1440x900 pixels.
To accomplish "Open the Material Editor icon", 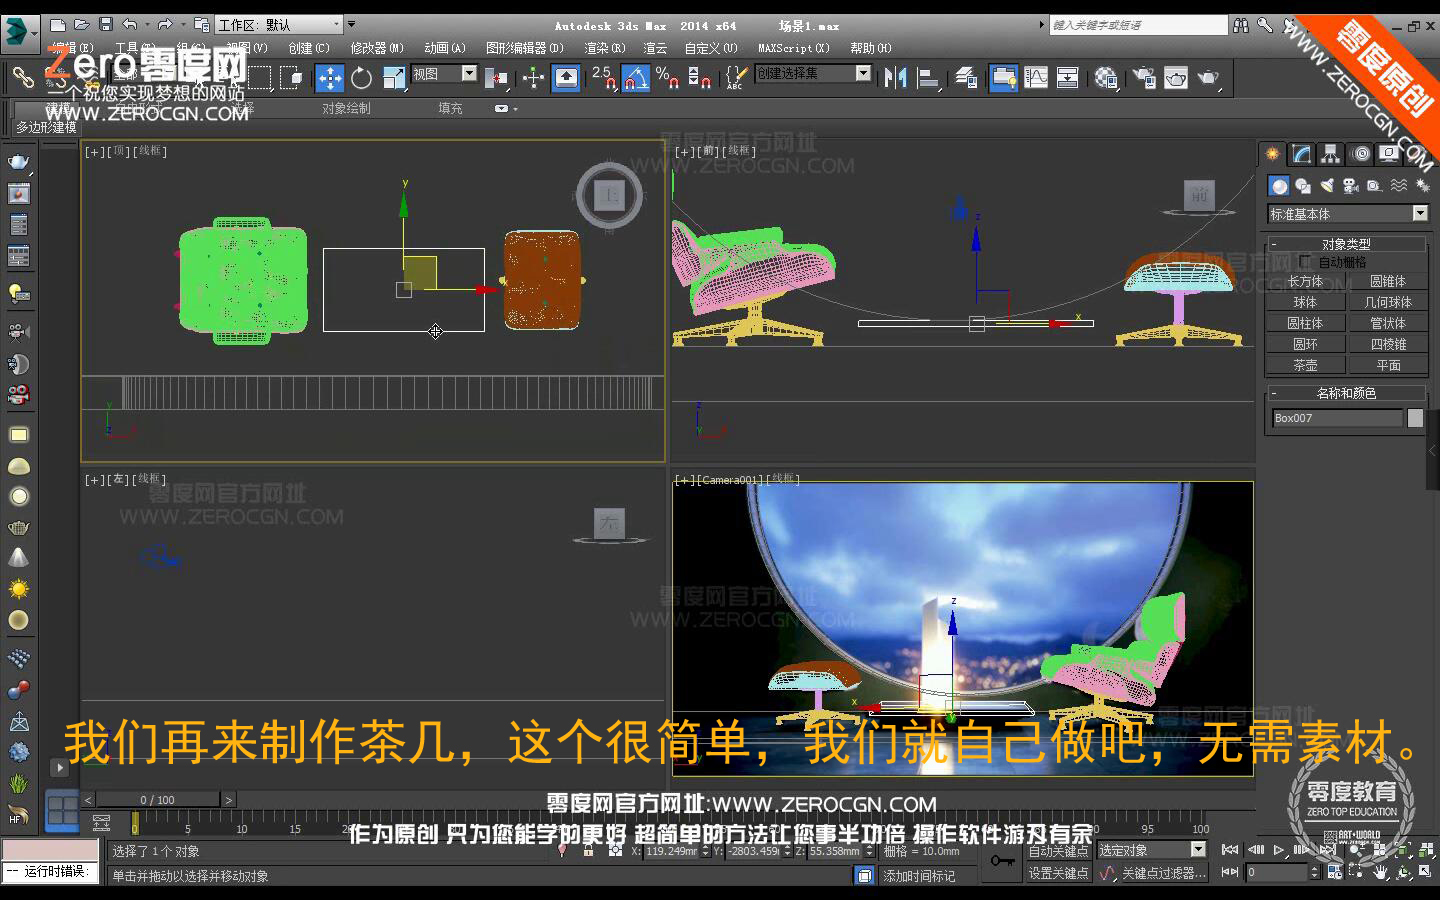I will tap(1105, 77).
